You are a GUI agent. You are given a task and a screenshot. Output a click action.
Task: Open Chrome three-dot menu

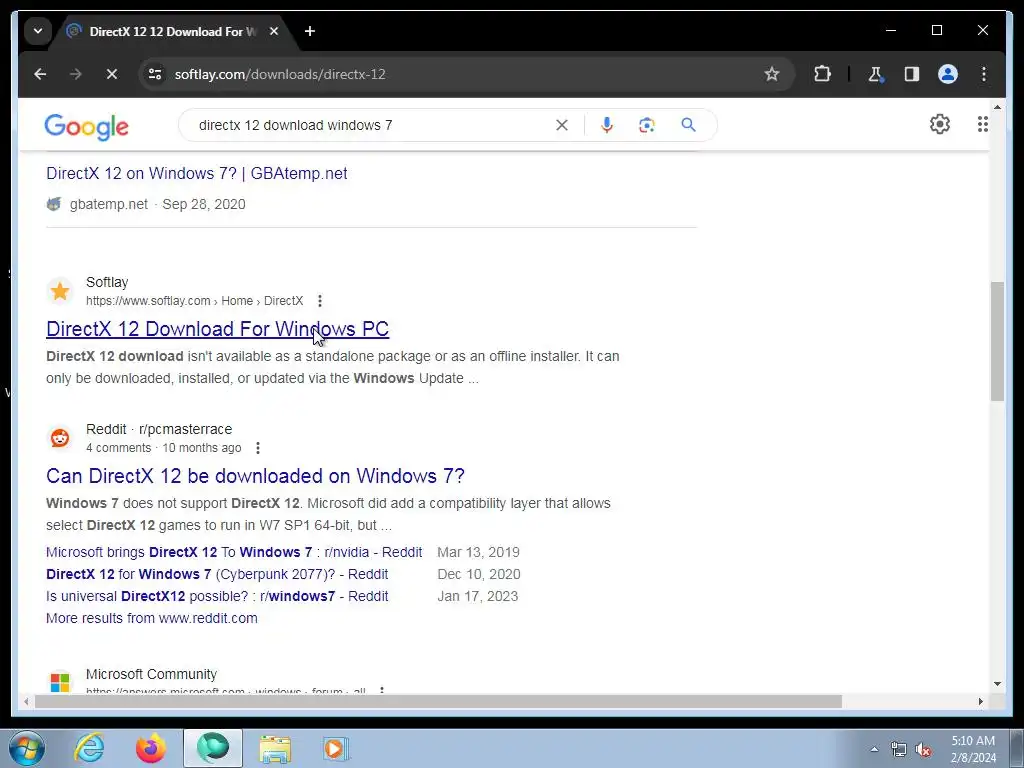point(984,74)
